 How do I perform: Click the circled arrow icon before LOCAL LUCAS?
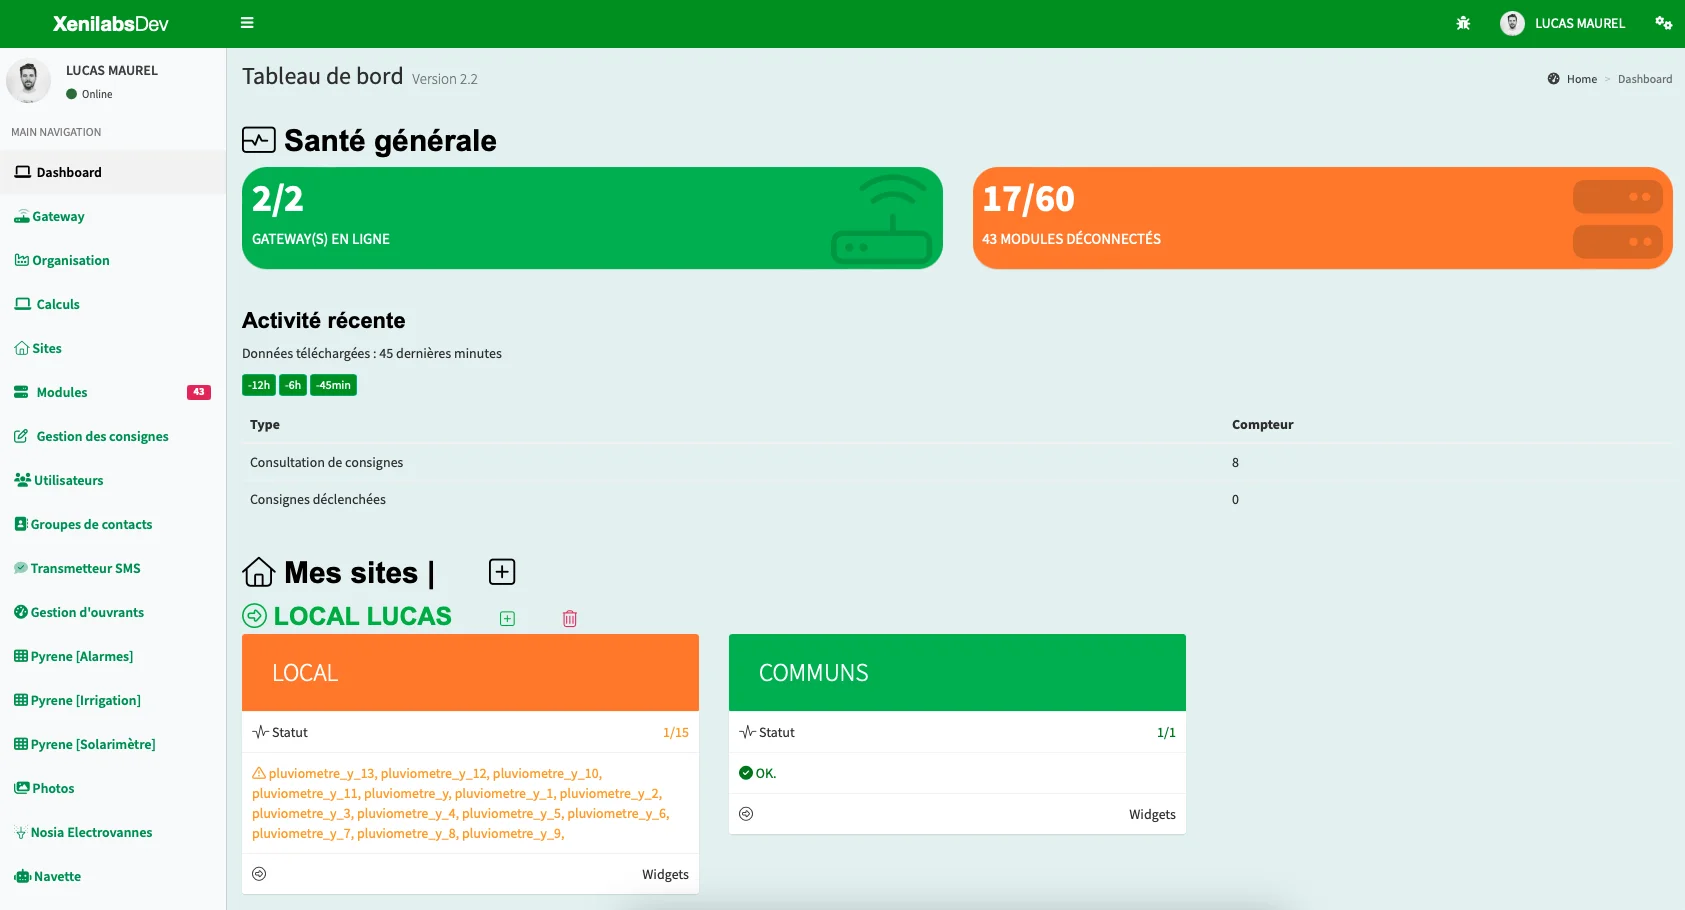point(255,616)
